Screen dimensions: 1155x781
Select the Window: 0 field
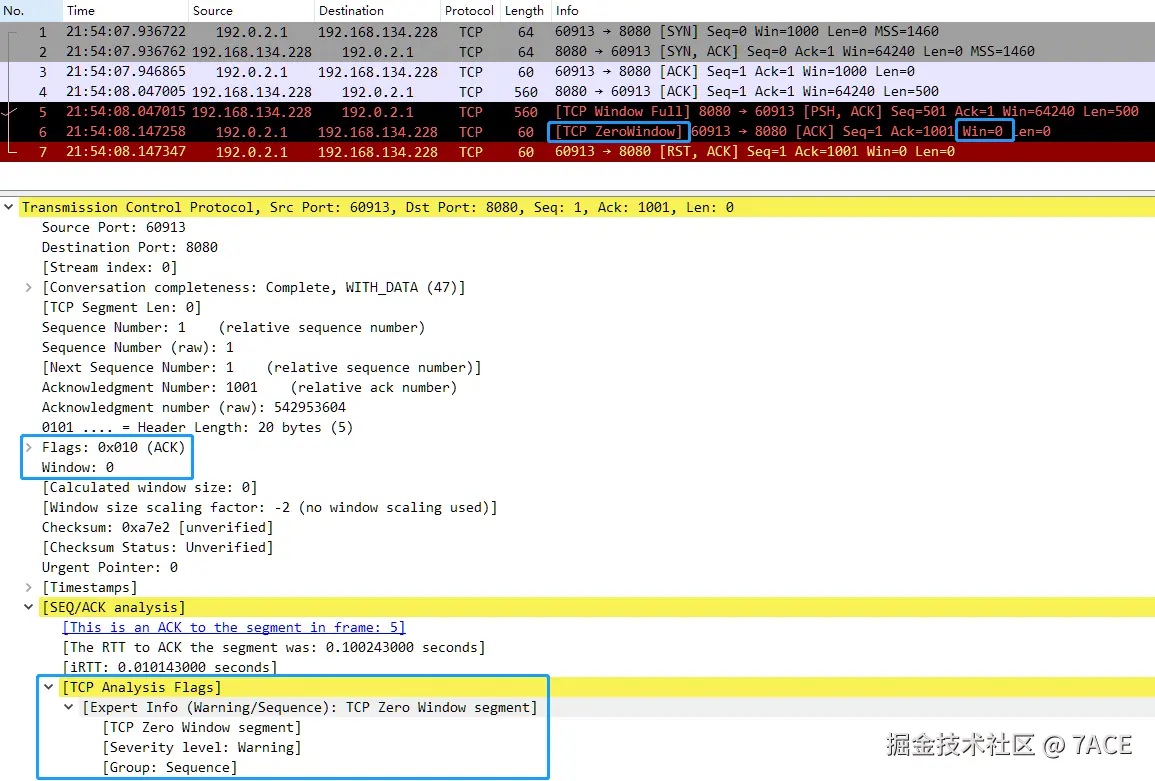click(78, 467)
